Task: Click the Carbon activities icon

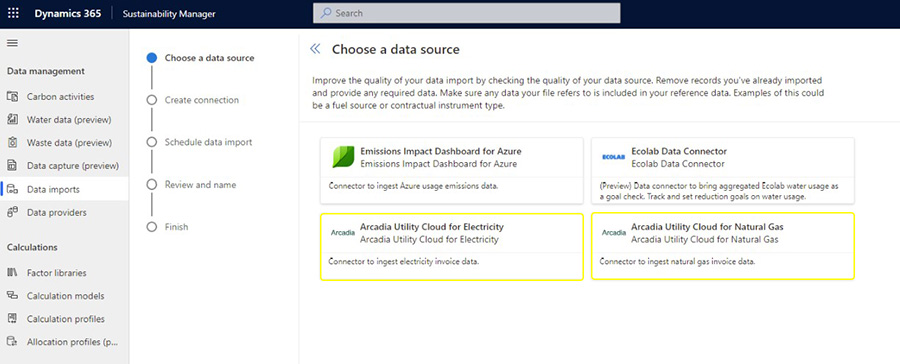Action: click(13, 96)
